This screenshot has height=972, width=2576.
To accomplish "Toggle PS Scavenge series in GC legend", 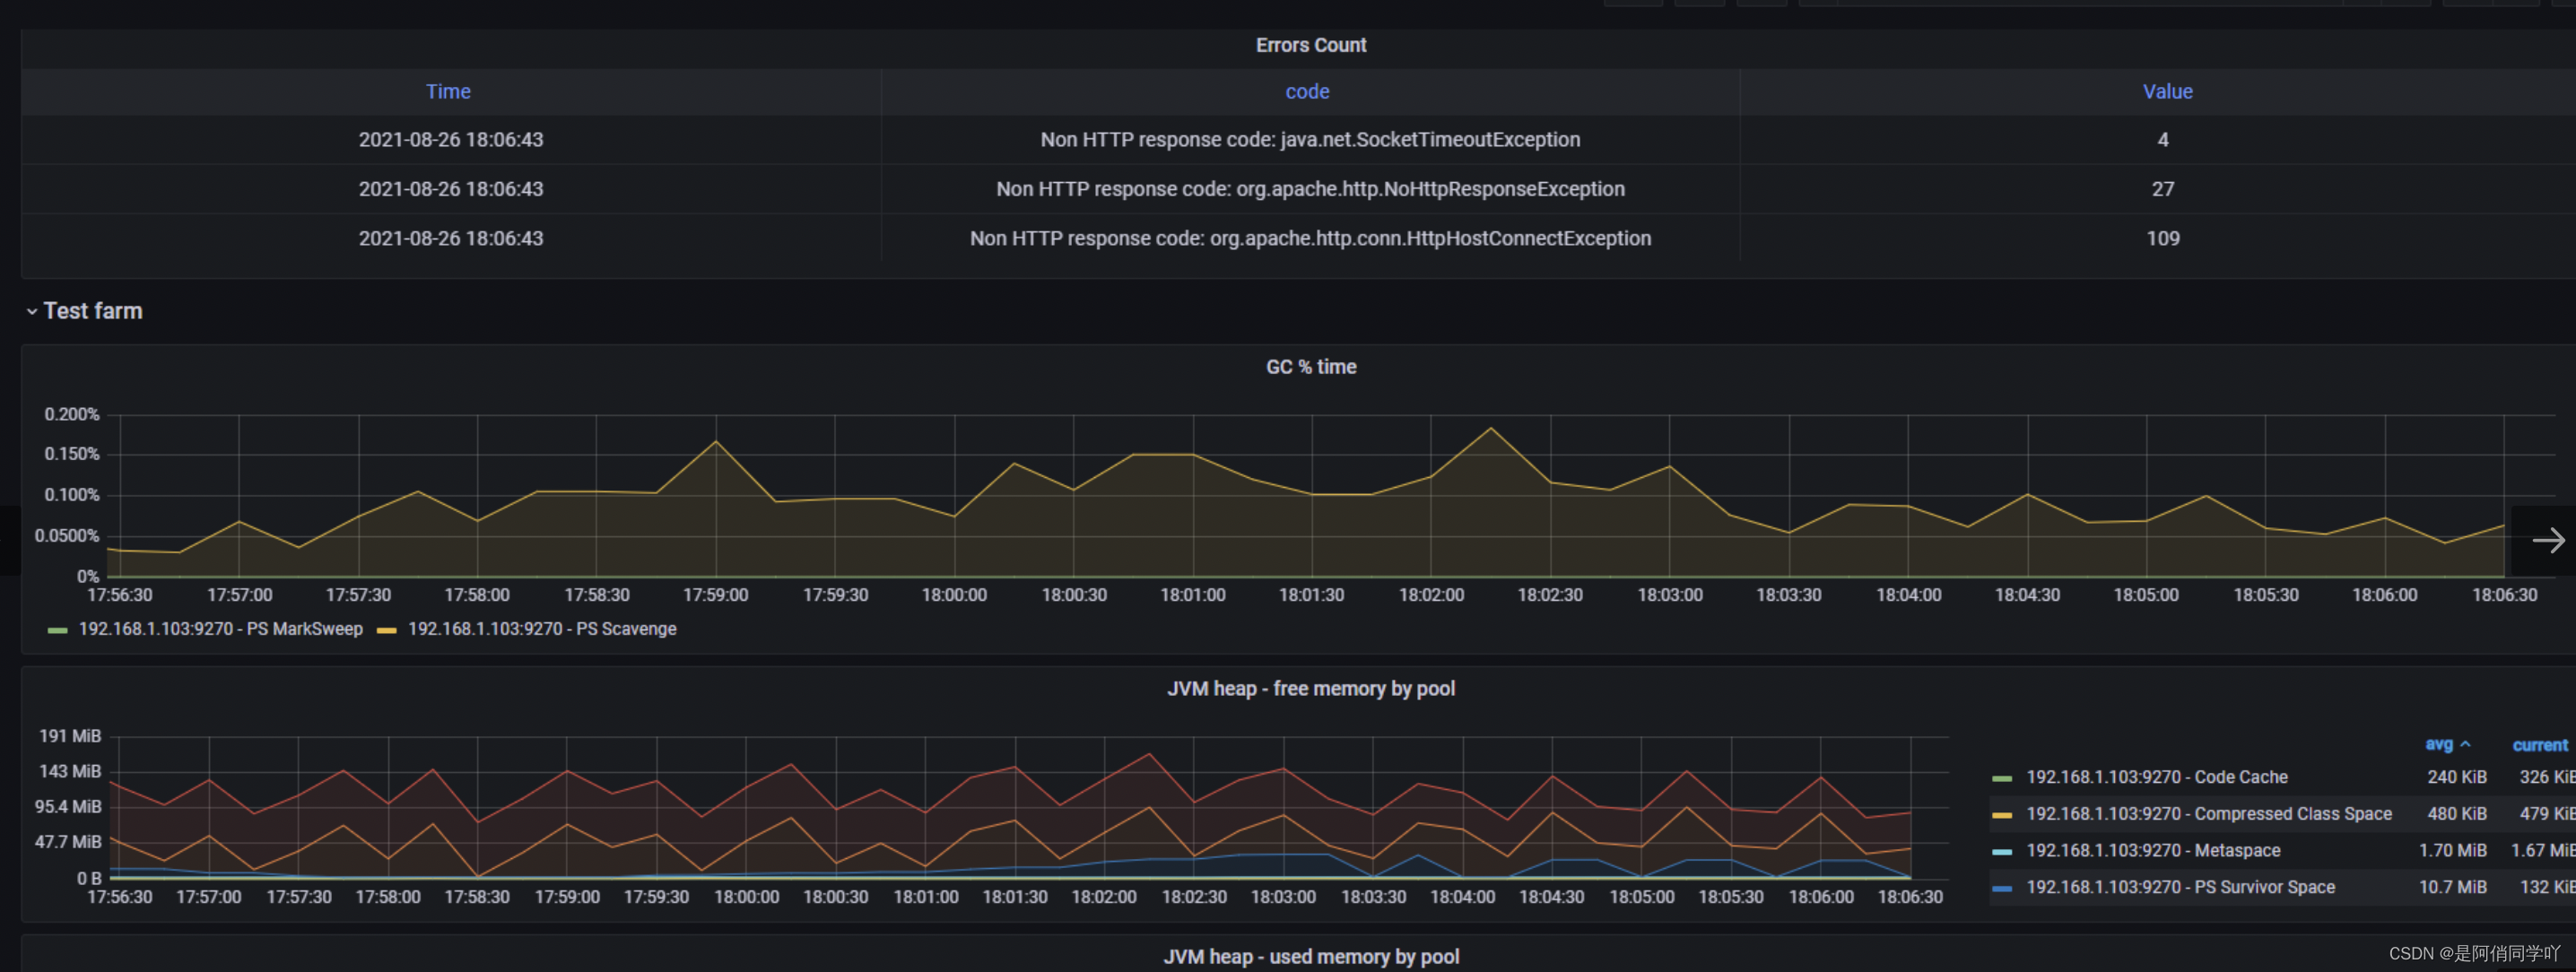I will [542, 629].
